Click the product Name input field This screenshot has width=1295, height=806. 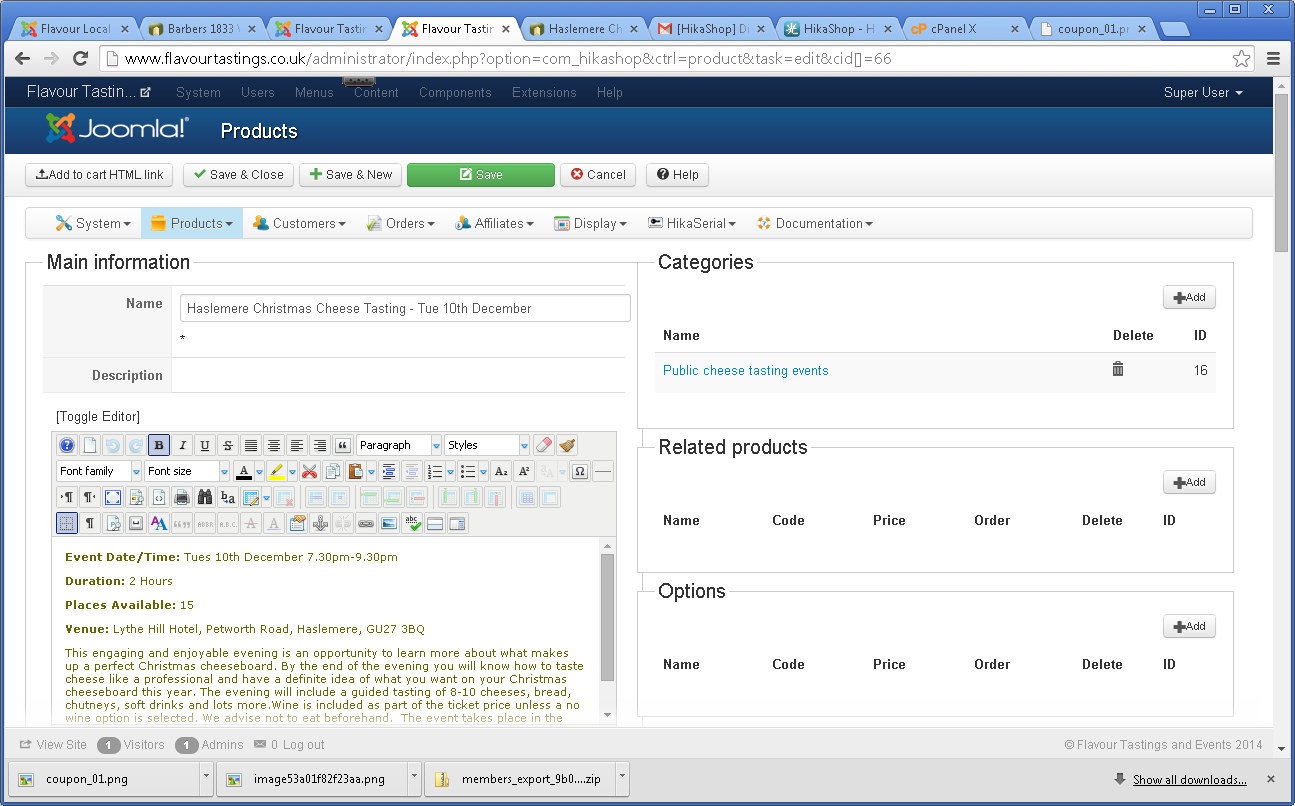click(x=405, y=308)
